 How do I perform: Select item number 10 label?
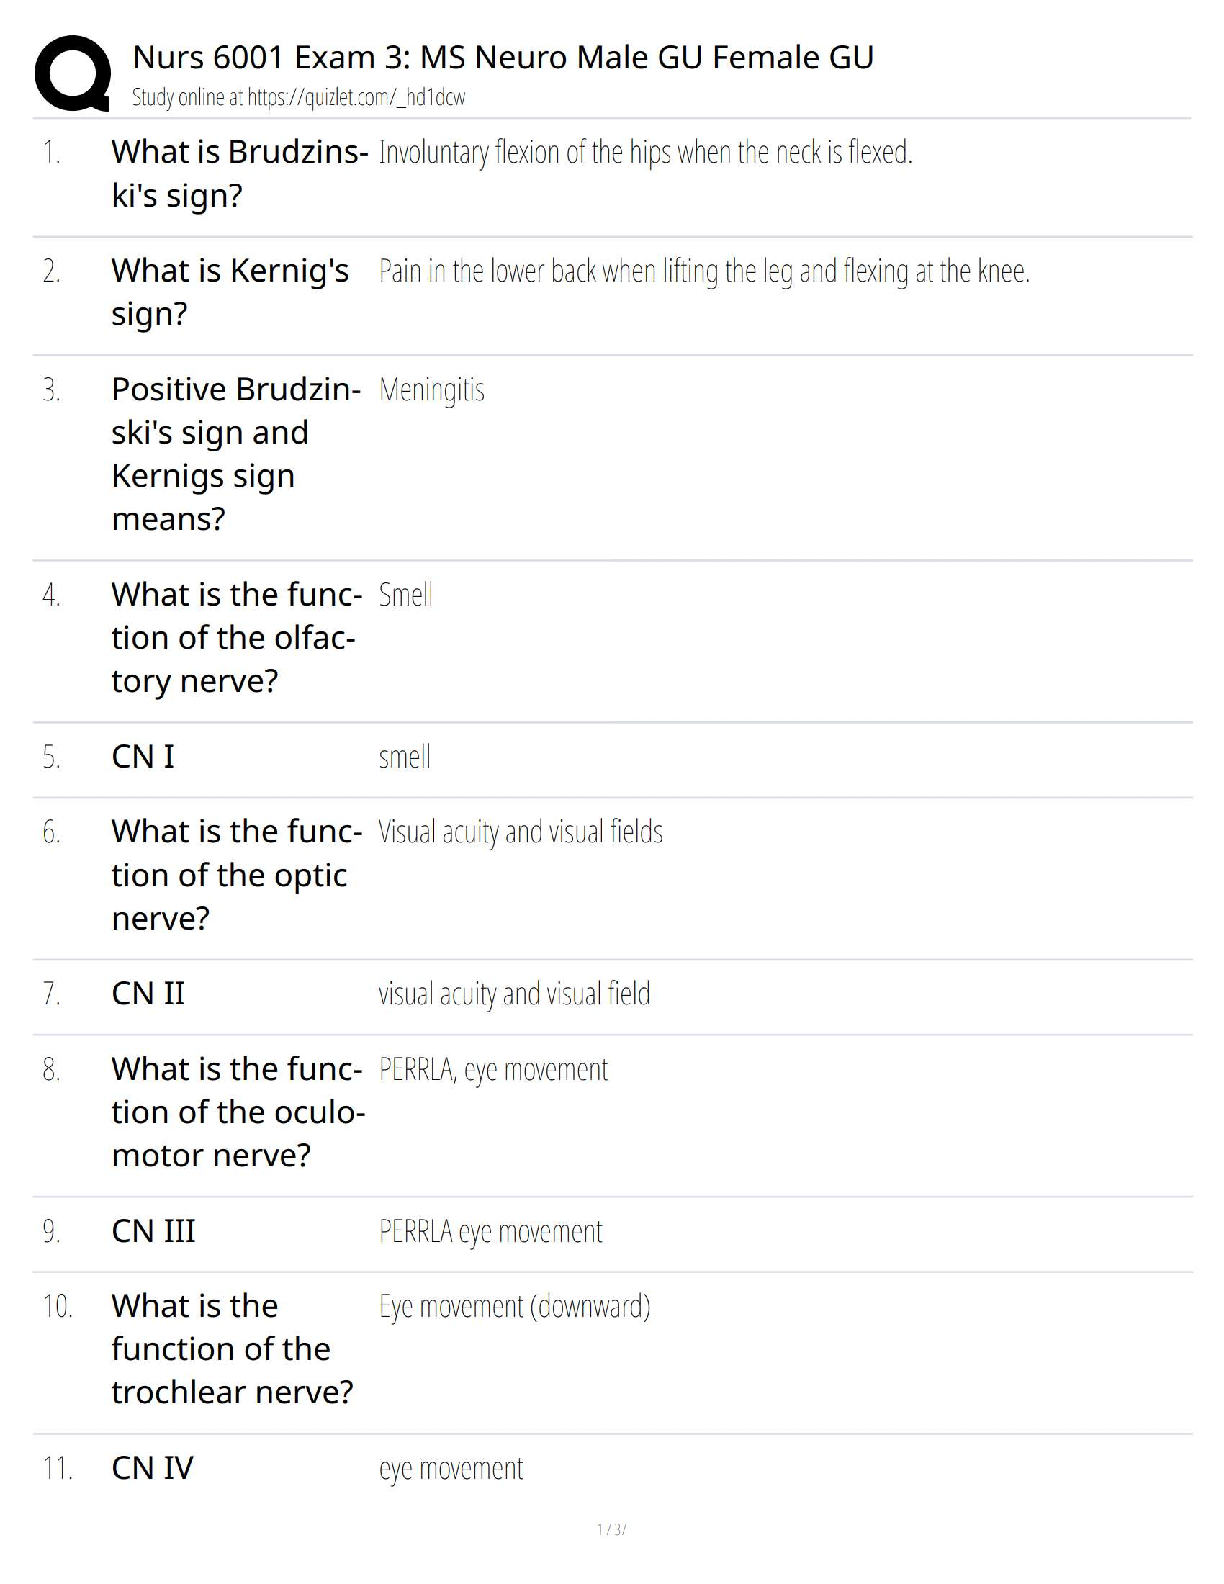click(x=57, y=1306)
